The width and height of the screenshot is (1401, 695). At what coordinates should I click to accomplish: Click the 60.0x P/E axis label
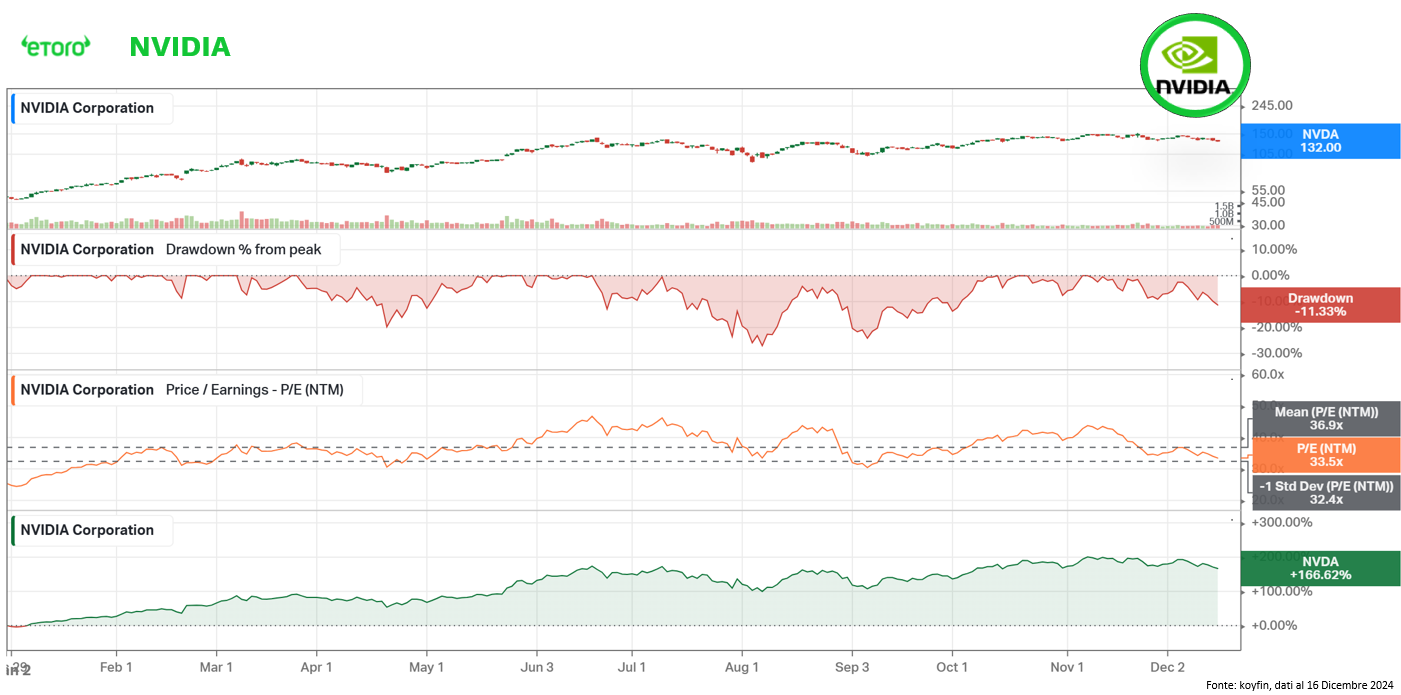(1268, 374)
